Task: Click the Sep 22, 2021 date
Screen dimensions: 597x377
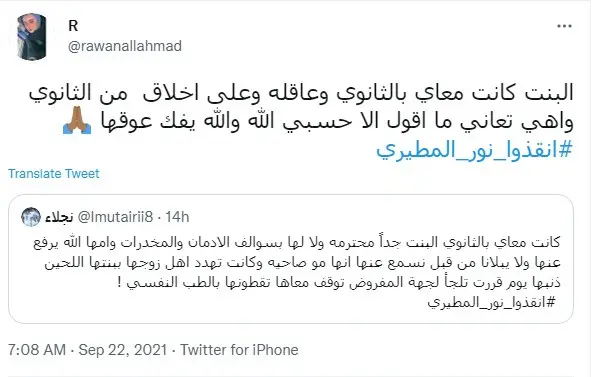Action: [x=123, y=350]
